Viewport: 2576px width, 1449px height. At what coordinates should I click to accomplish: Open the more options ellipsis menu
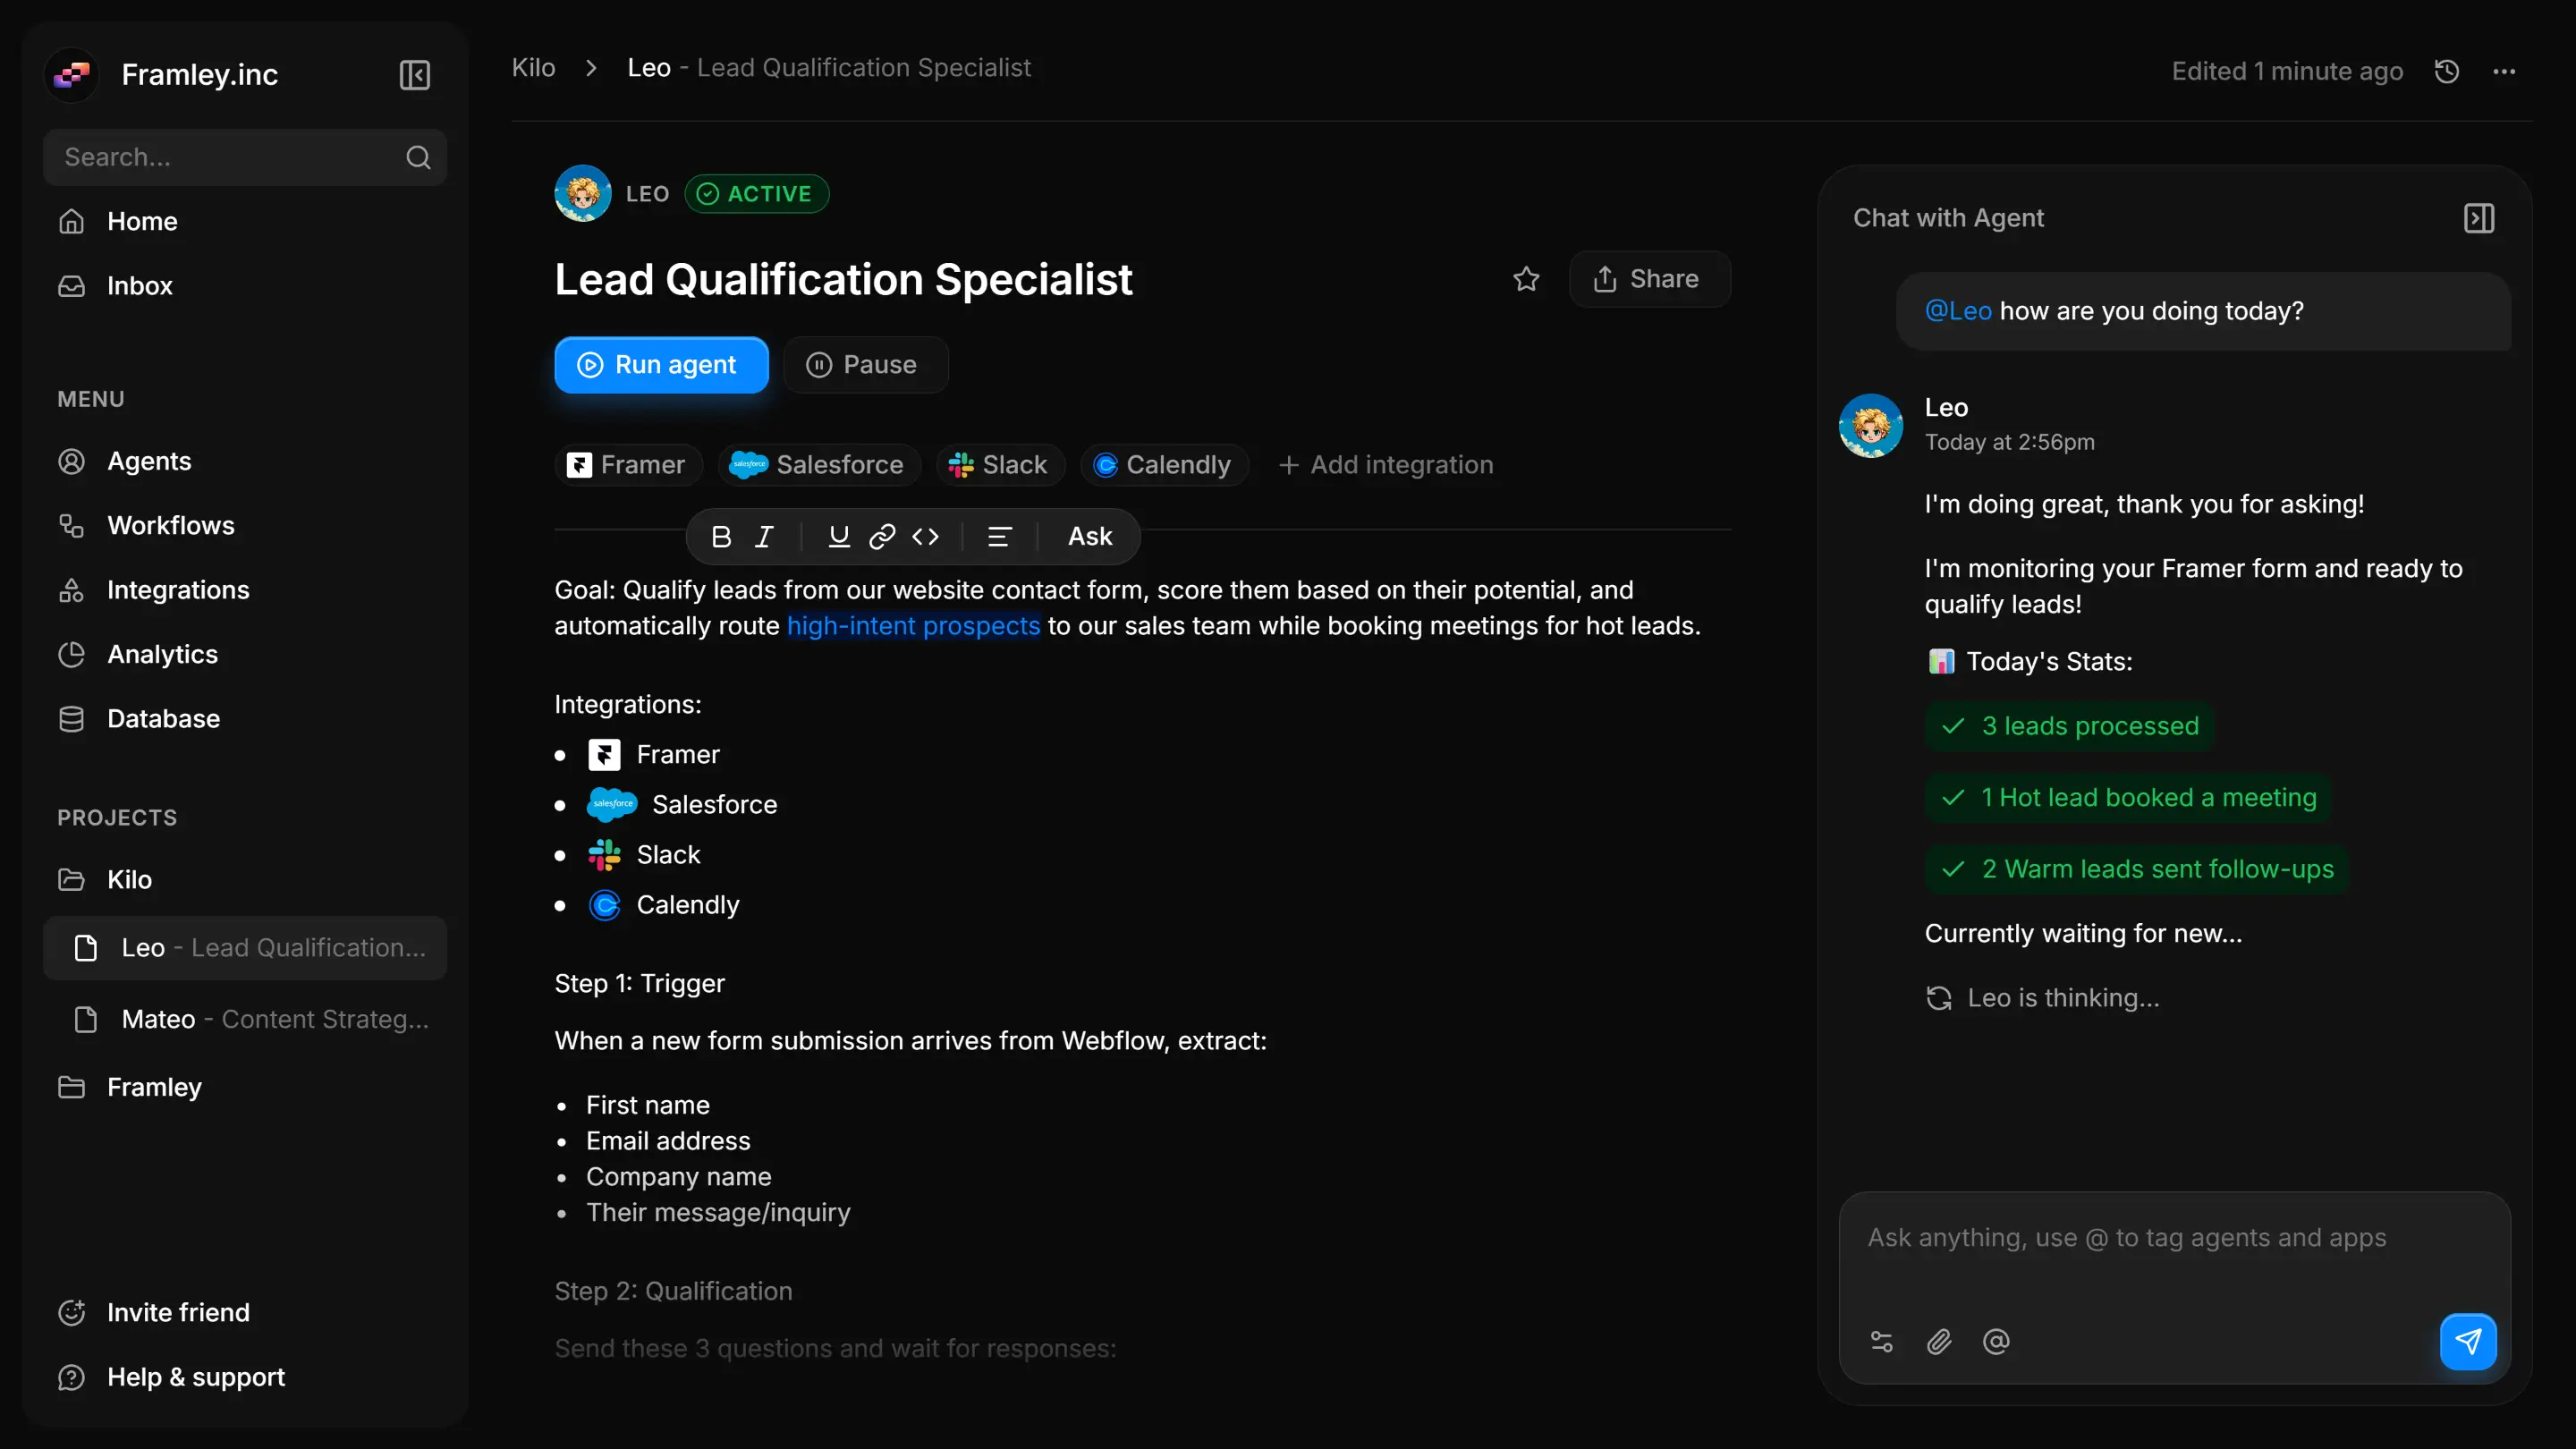point(2504,70)
